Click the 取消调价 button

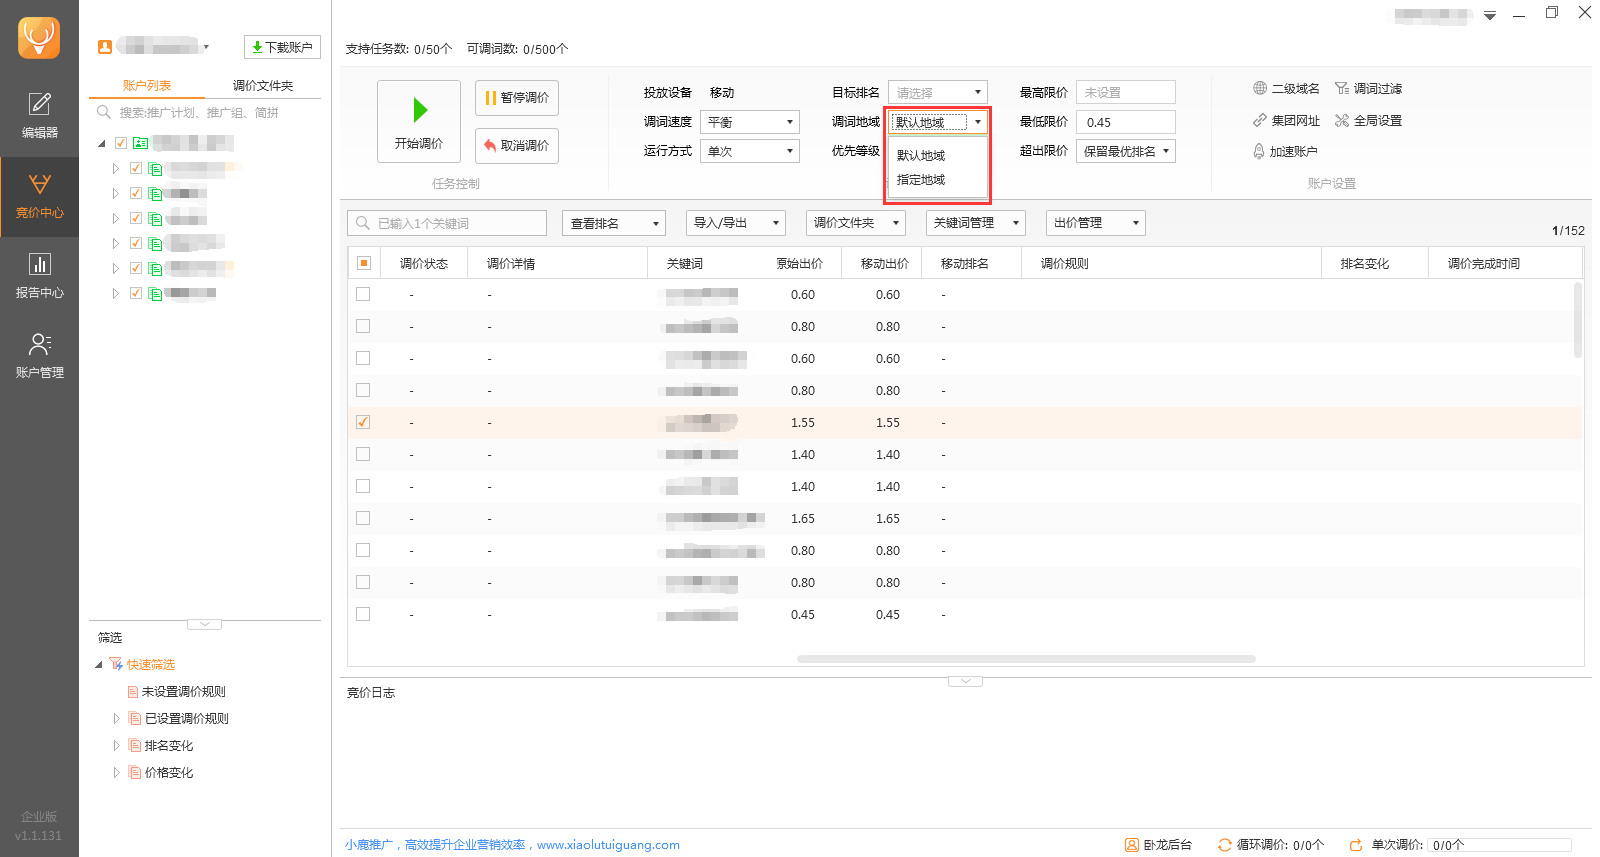click(517, 146)
